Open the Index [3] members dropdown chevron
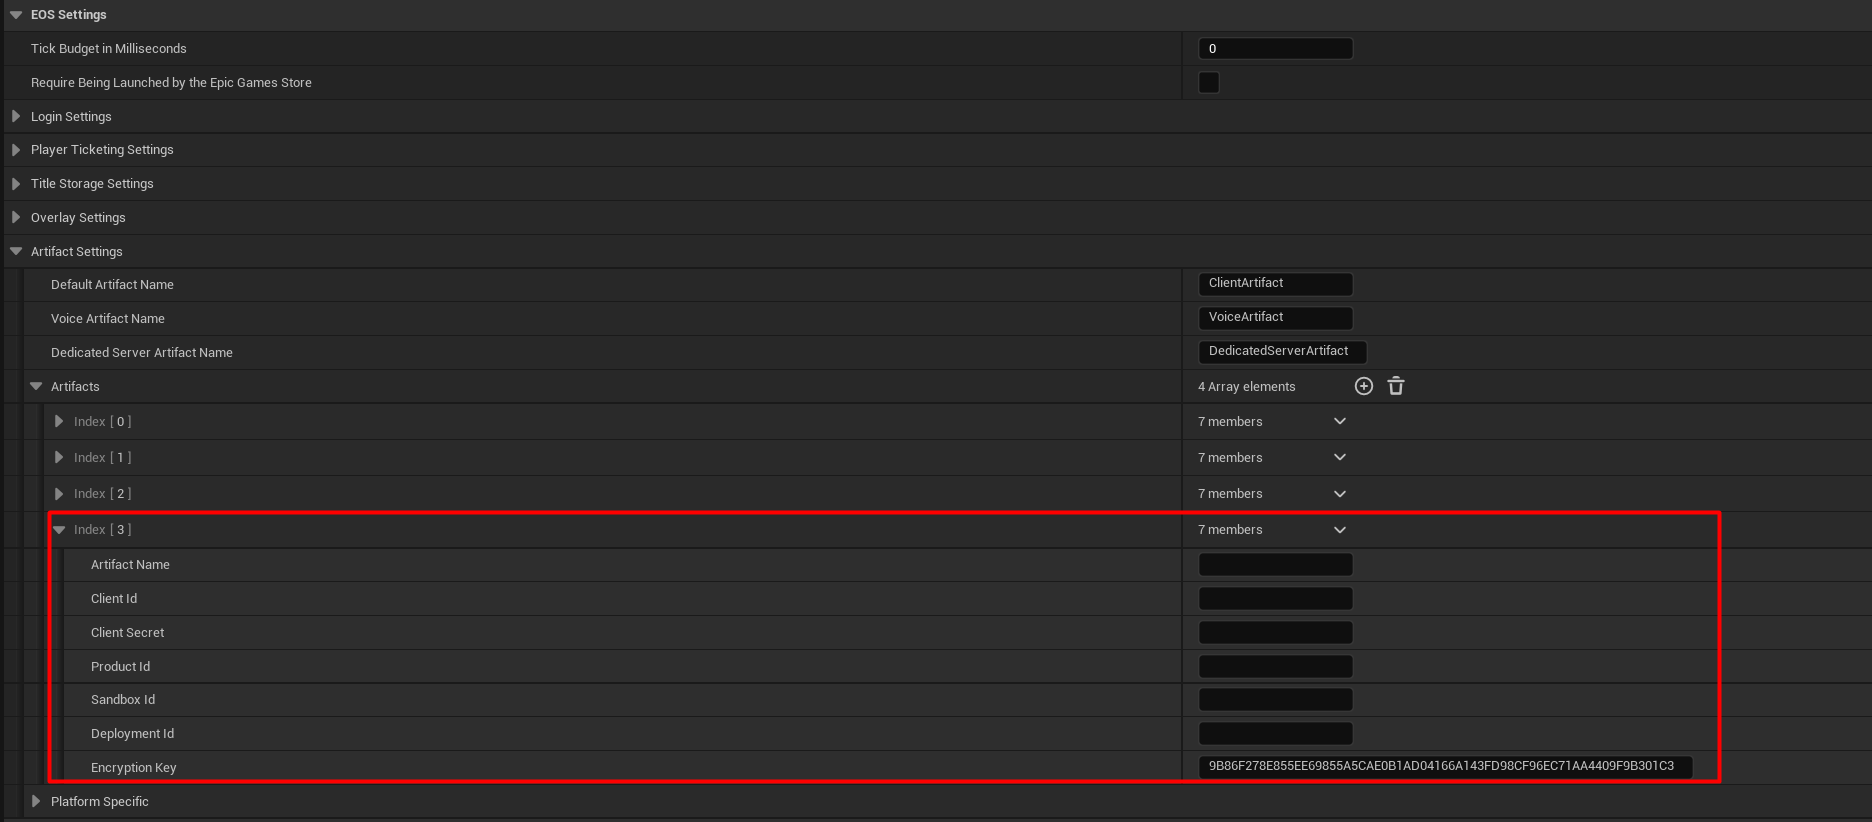Screen dimensions: 1872x822 [1340, 530]
